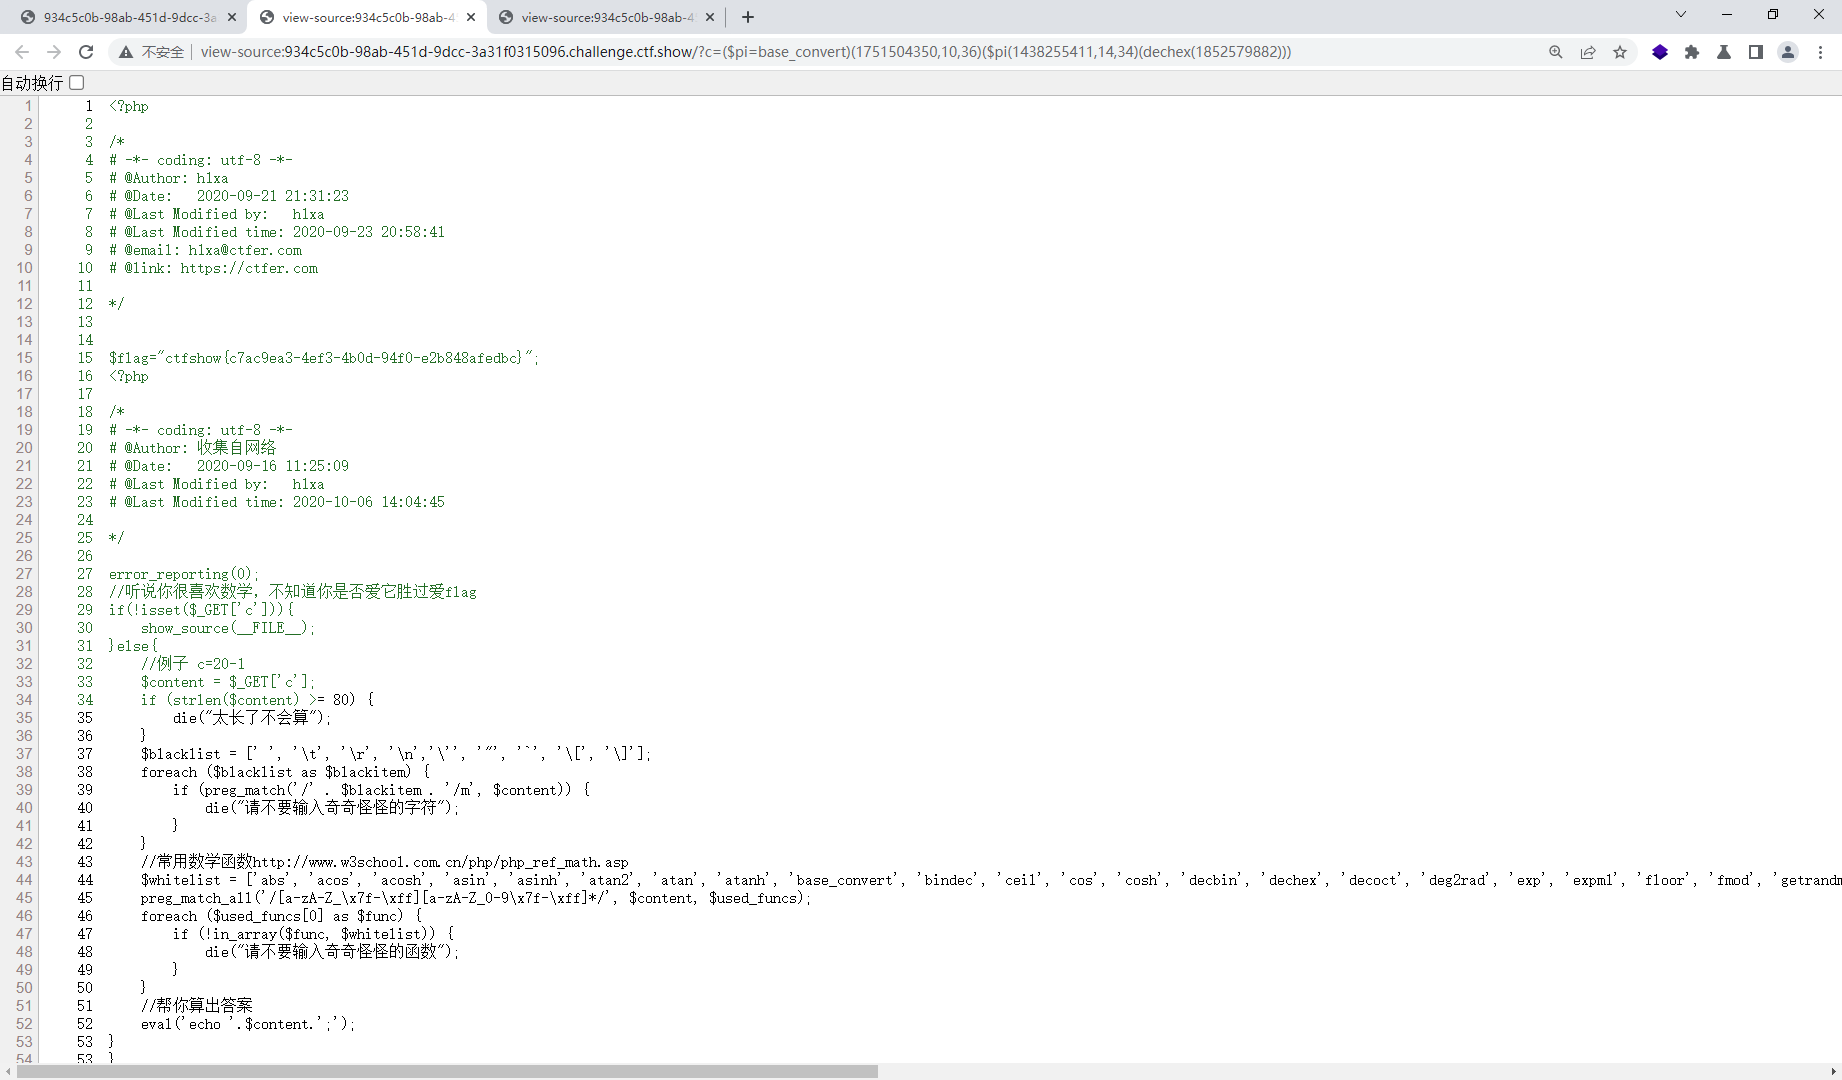
Task: Close the third view-source tab
Action: pyautogui.click(x=710, y=17)
